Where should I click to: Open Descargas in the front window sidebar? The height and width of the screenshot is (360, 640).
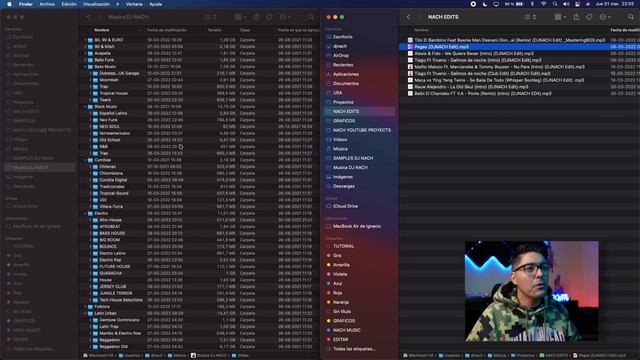click(344, 187)
